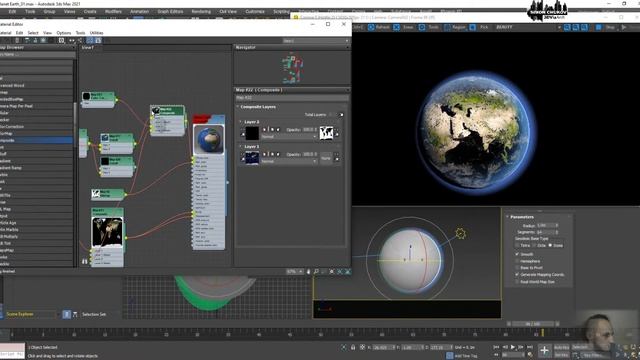
Task: Open the BEAUTY render element dropdown
Action: 528,27
